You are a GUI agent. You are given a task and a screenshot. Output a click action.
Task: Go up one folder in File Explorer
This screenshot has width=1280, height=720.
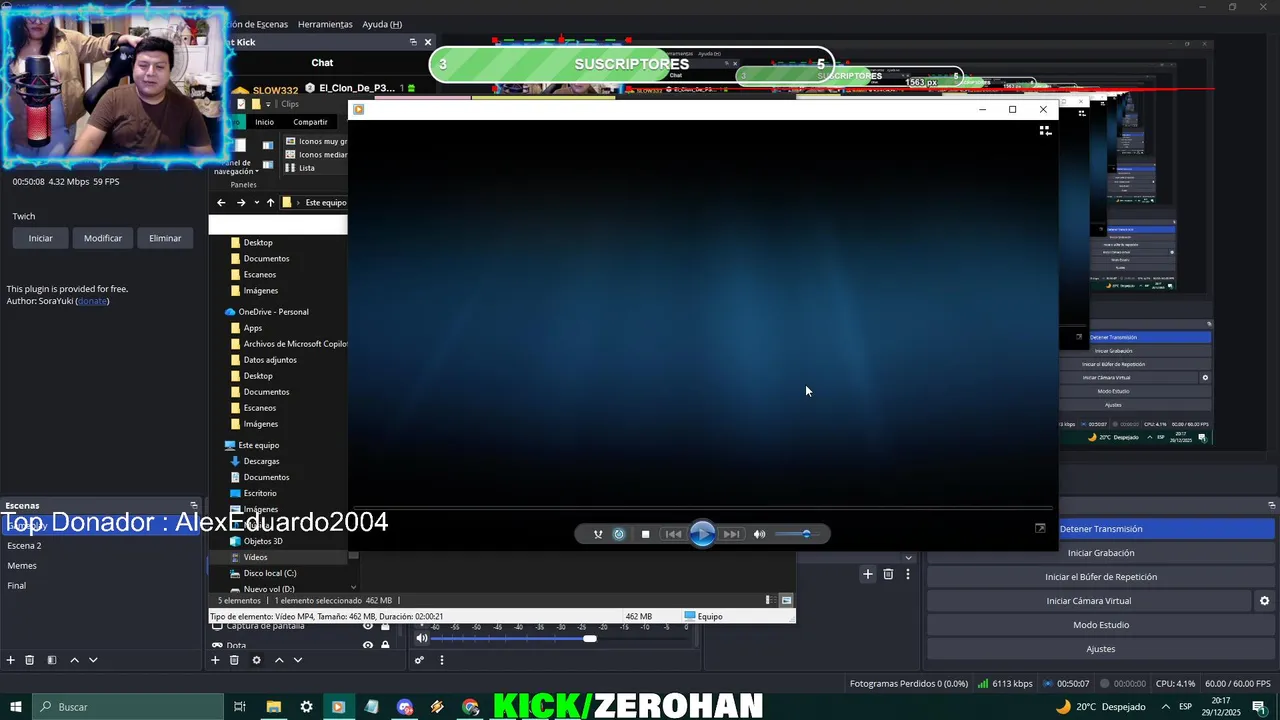click(x=270, y=202)
